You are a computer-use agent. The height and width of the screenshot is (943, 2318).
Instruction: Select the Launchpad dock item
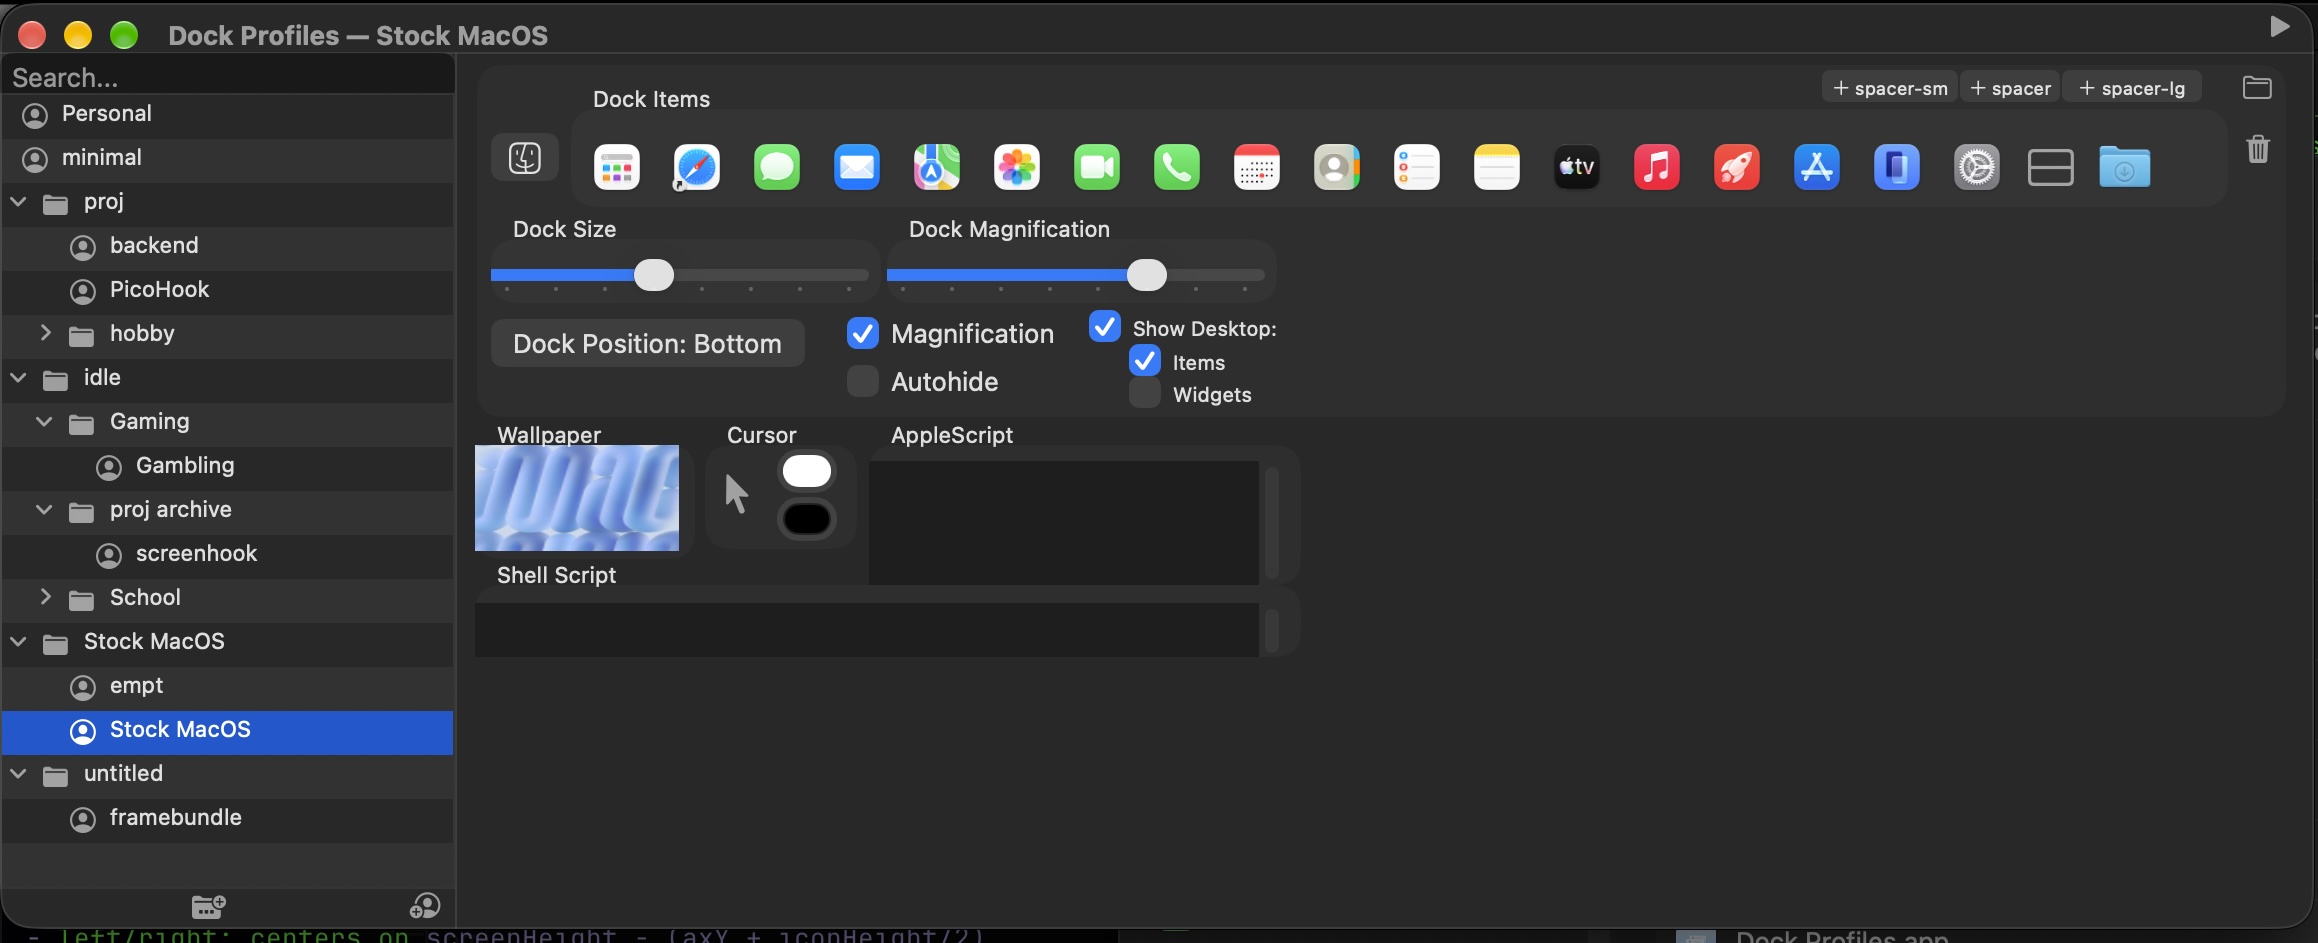coord(617,167)
